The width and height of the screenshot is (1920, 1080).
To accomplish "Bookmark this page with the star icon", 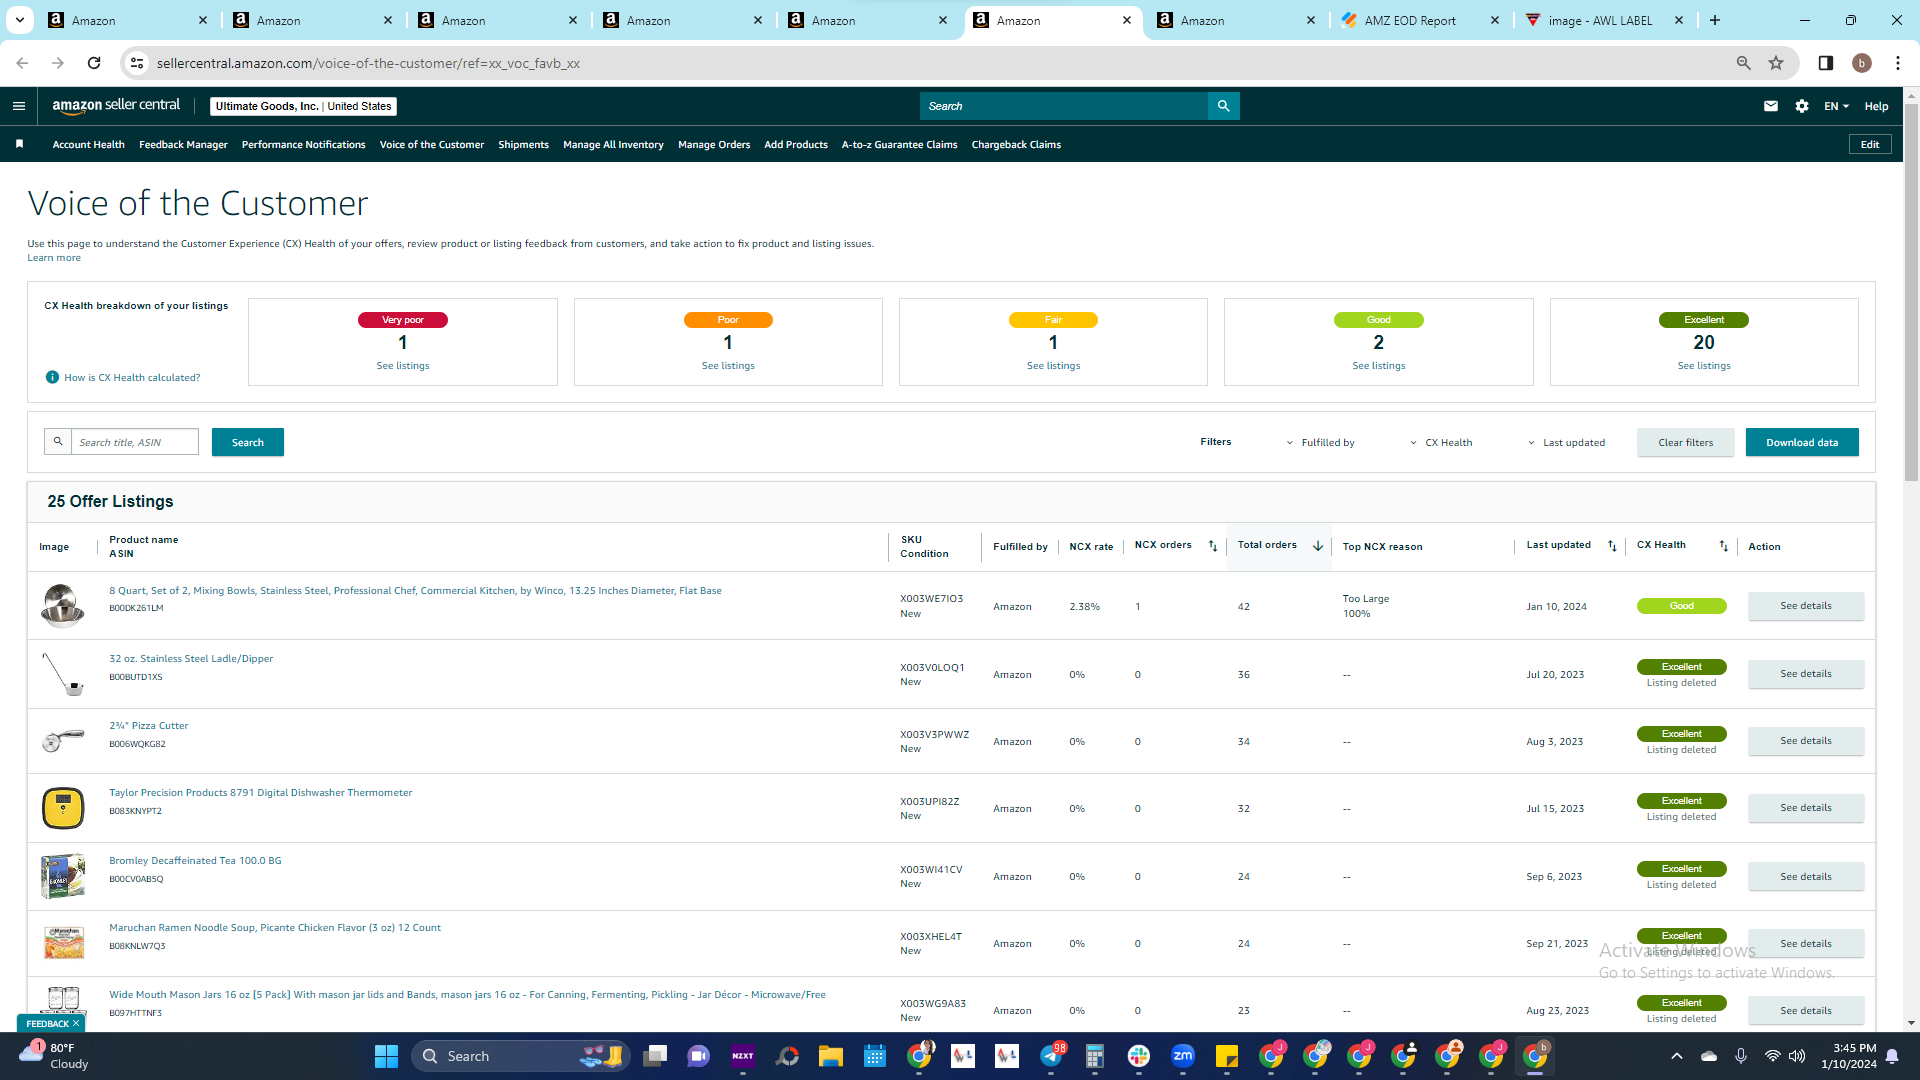I will click(x=1776, y=63).
